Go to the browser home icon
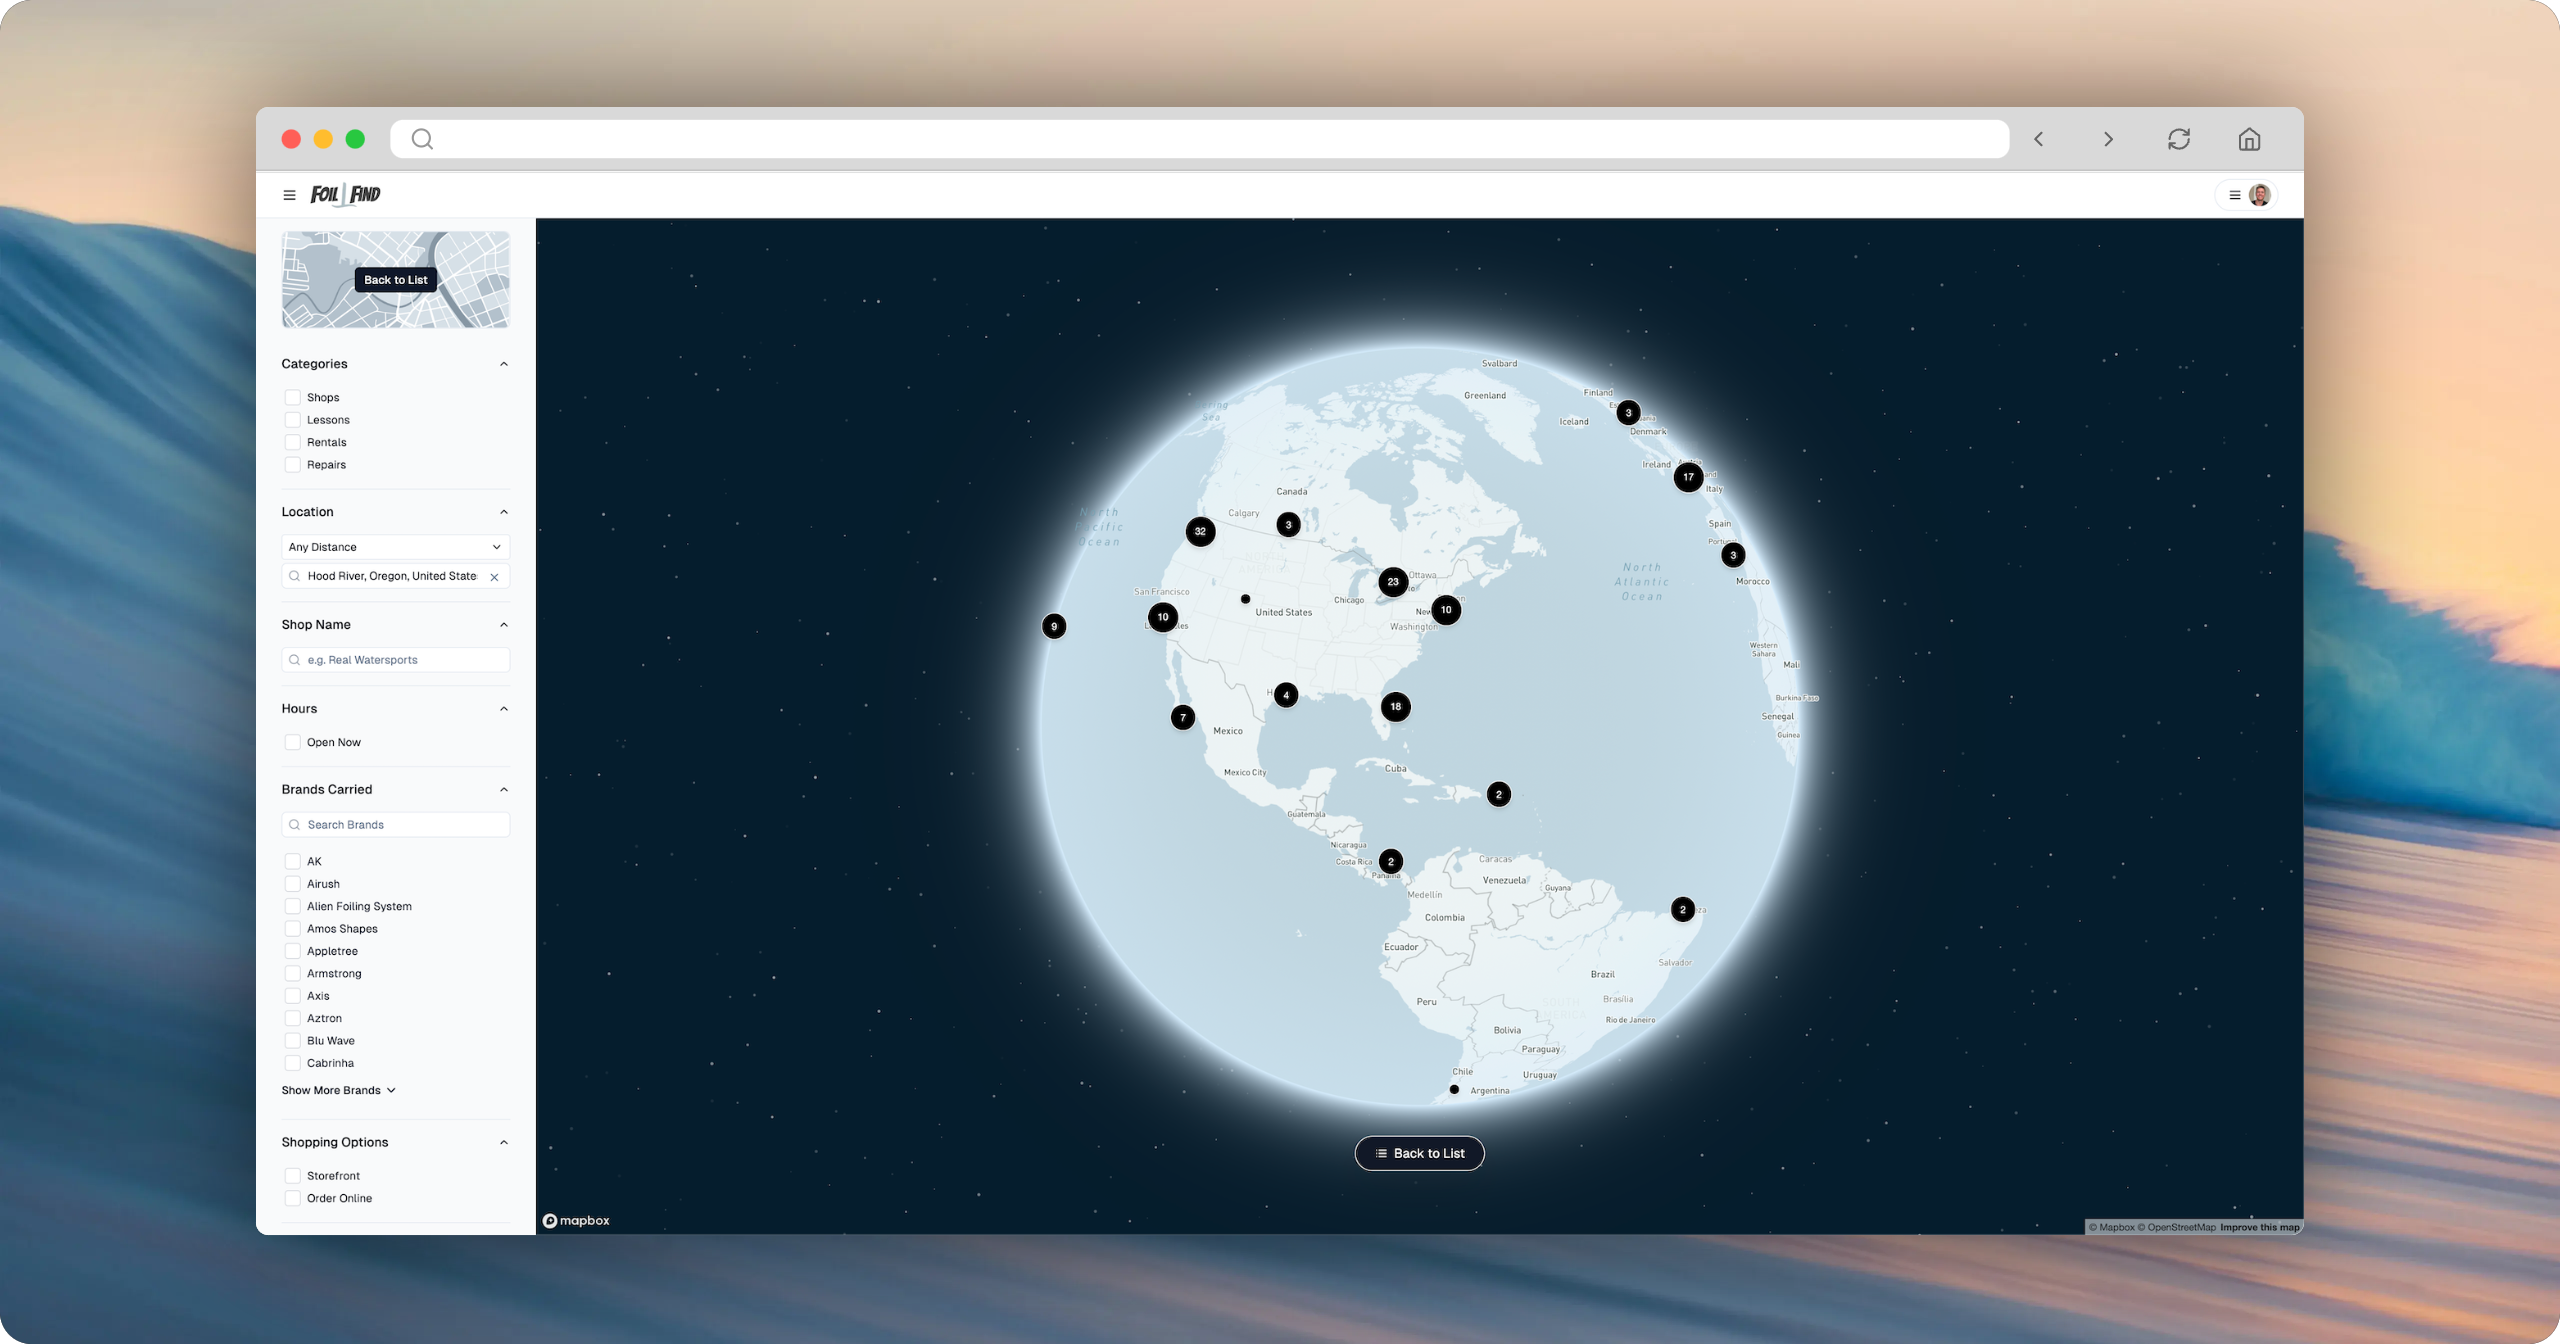Viewport: 2560px width, 1344px height. (2249, 139)
